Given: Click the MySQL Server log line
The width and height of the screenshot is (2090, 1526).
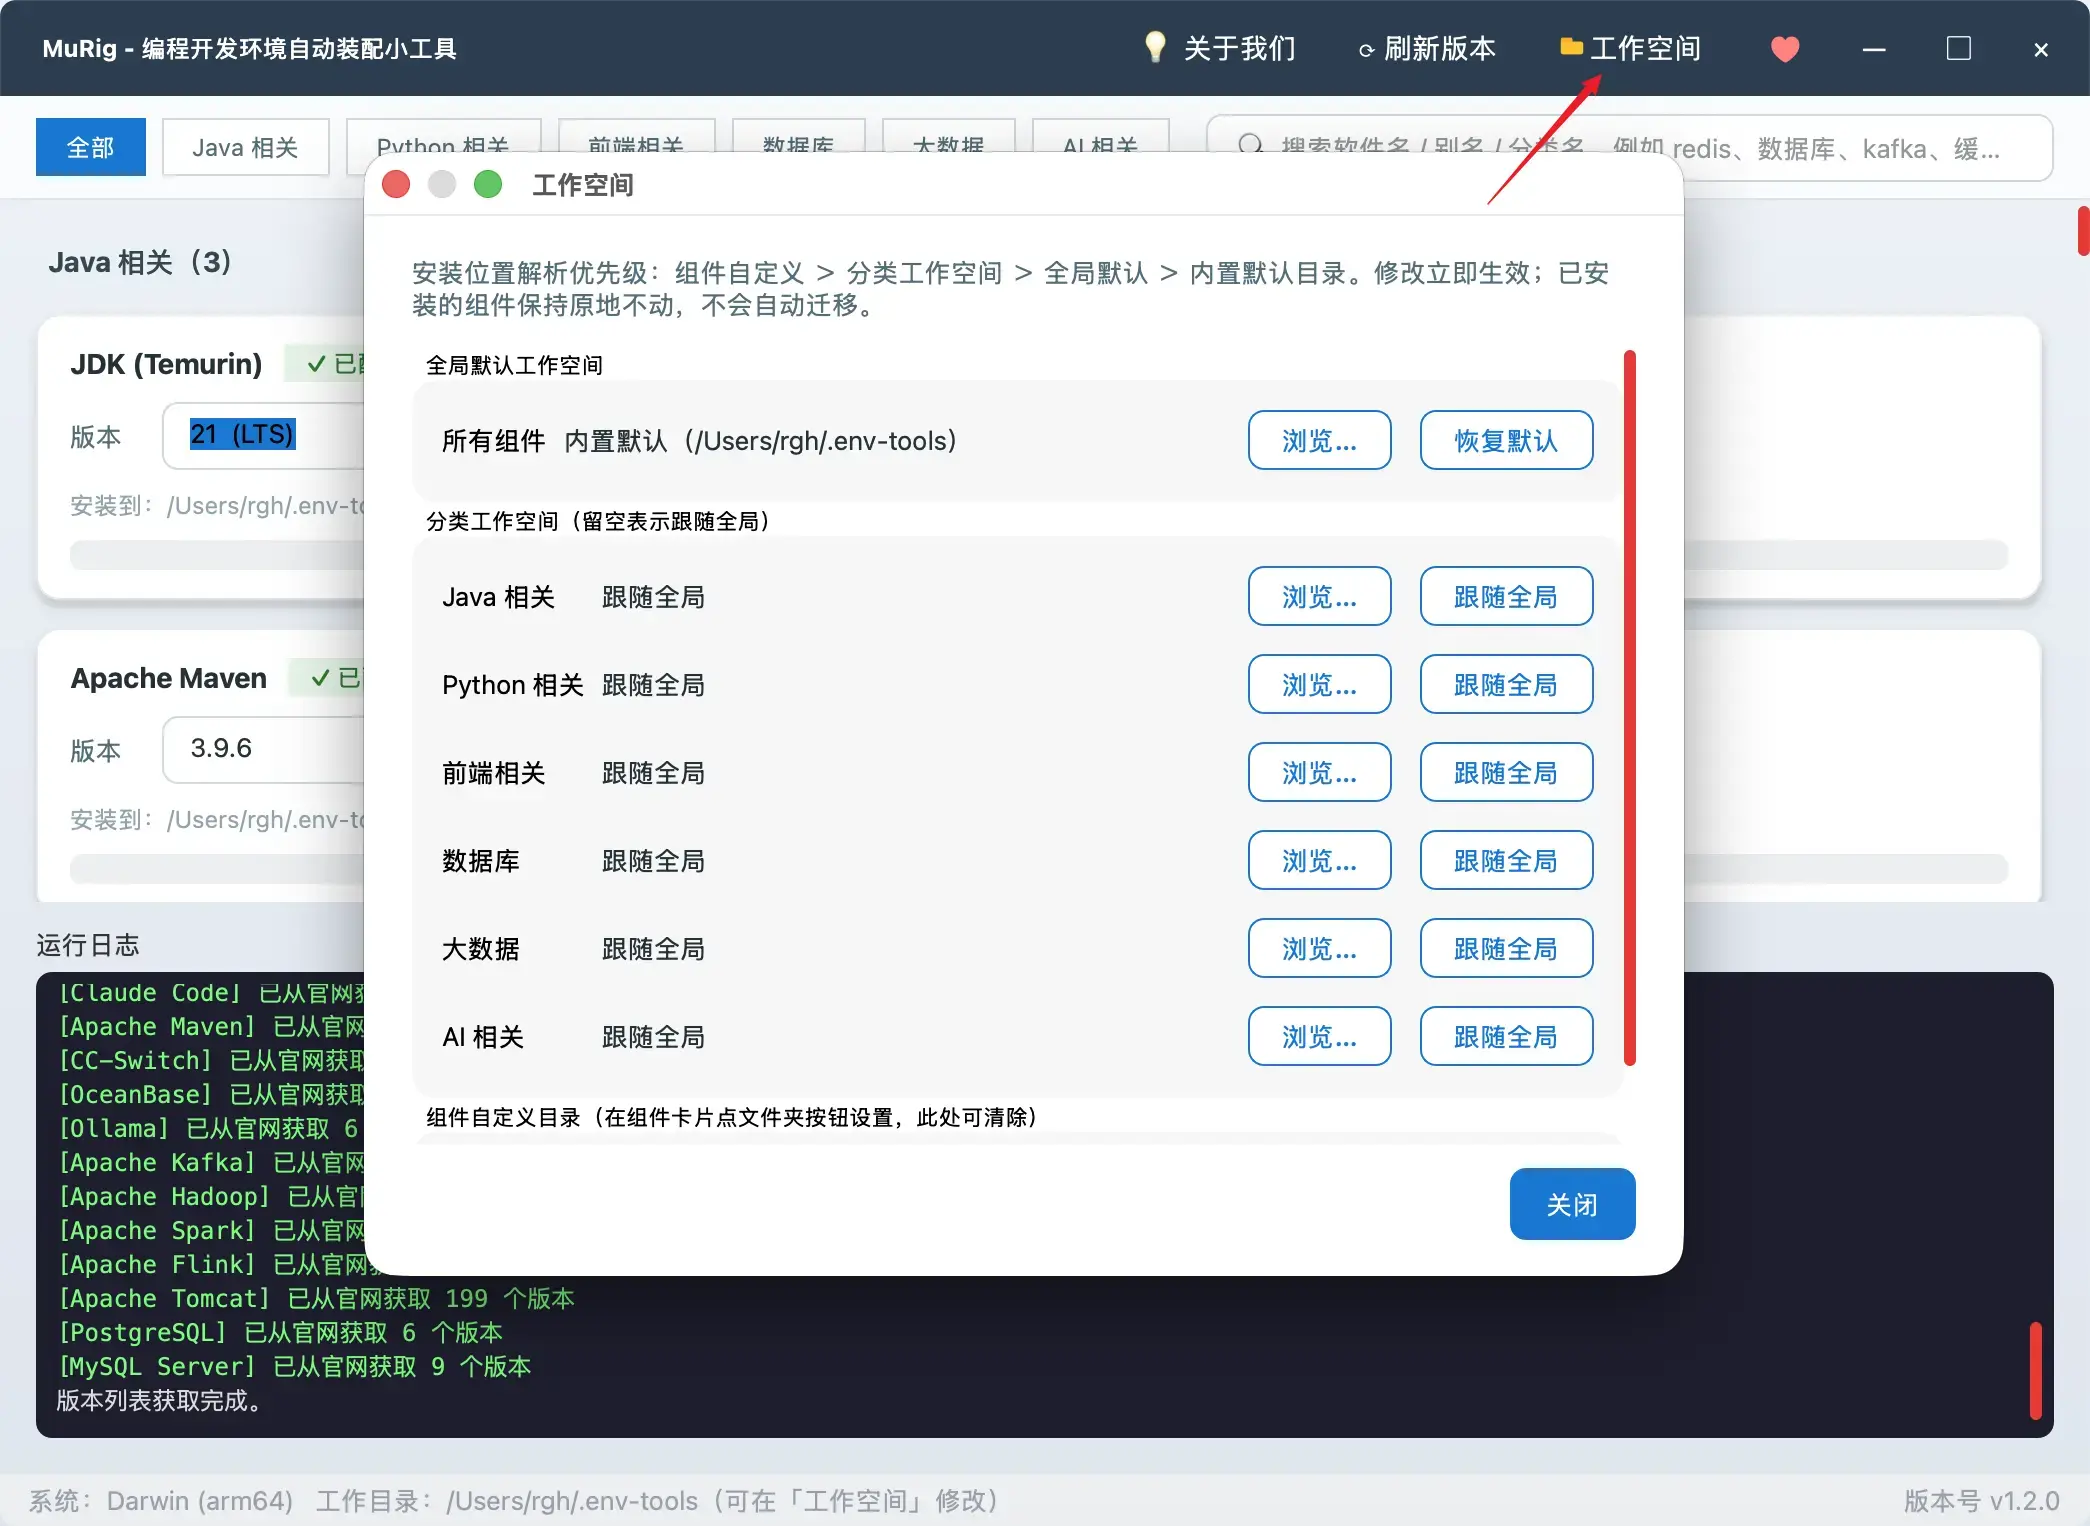Looking at the screenshot, I should 295,1366.
